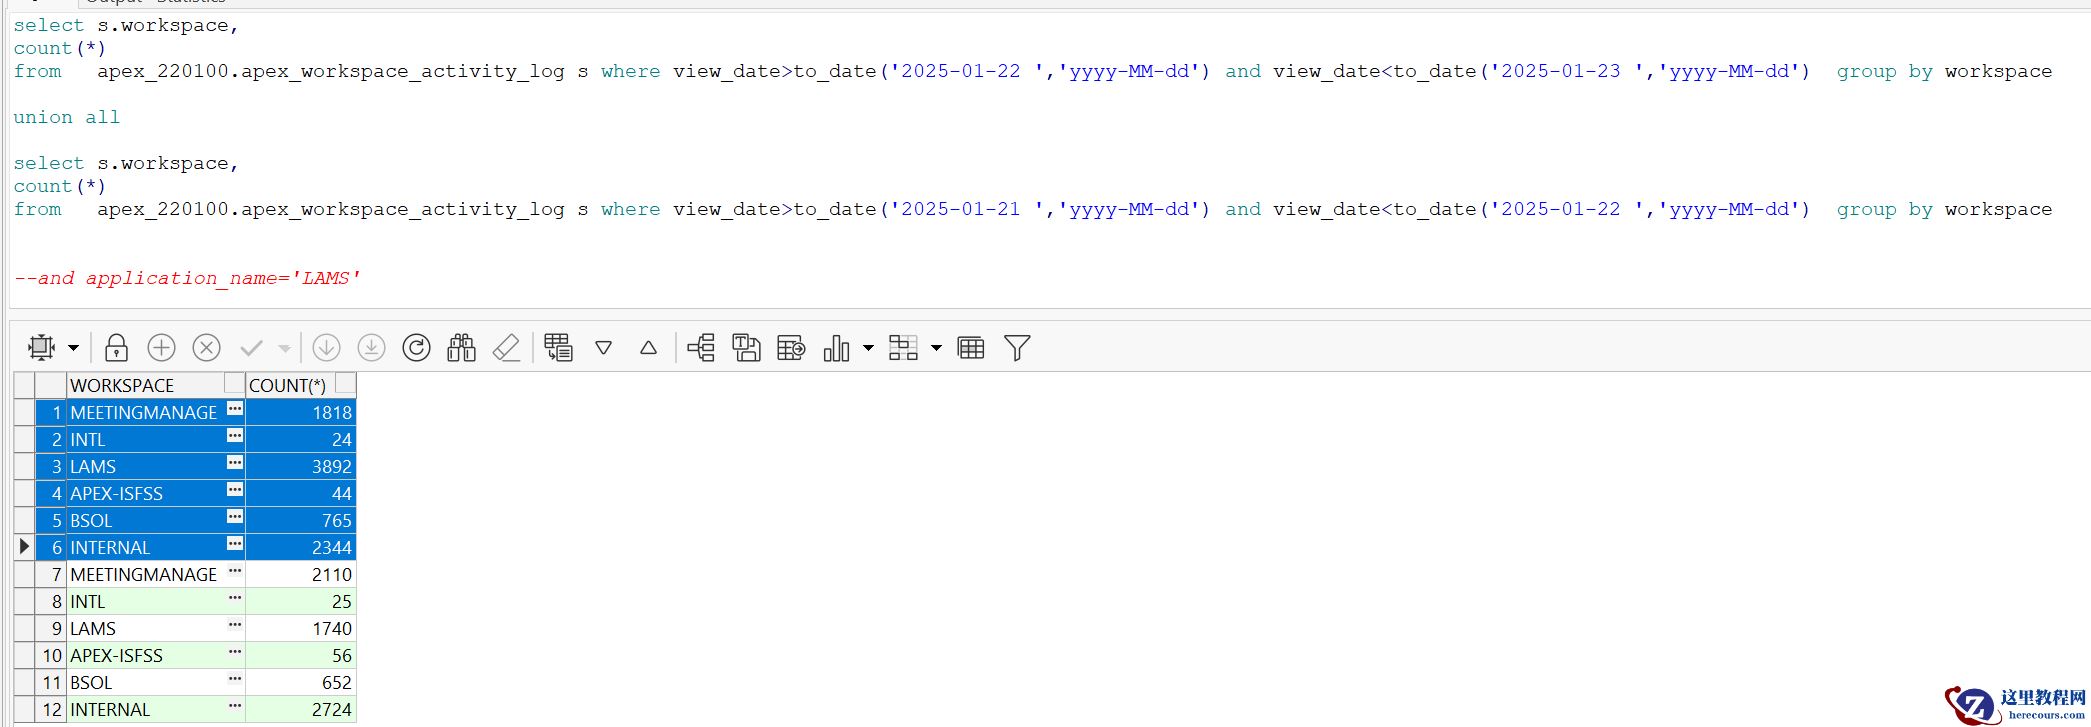Click row number 11 indicator cell

[50, 682]
